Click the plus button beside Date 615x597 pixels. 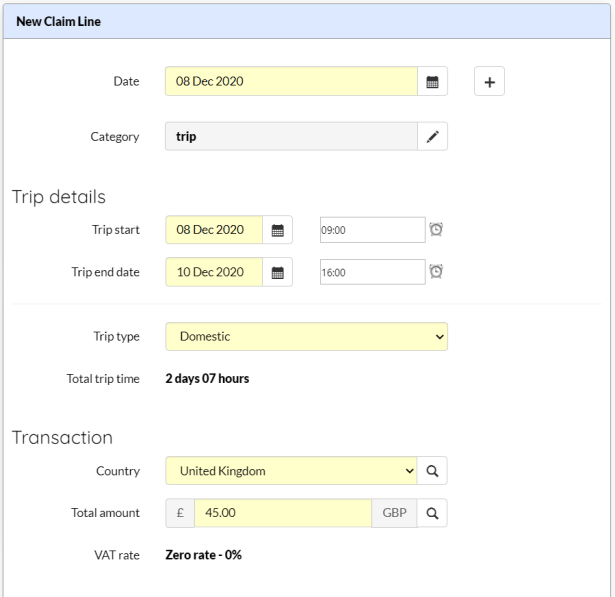[489, 82]
